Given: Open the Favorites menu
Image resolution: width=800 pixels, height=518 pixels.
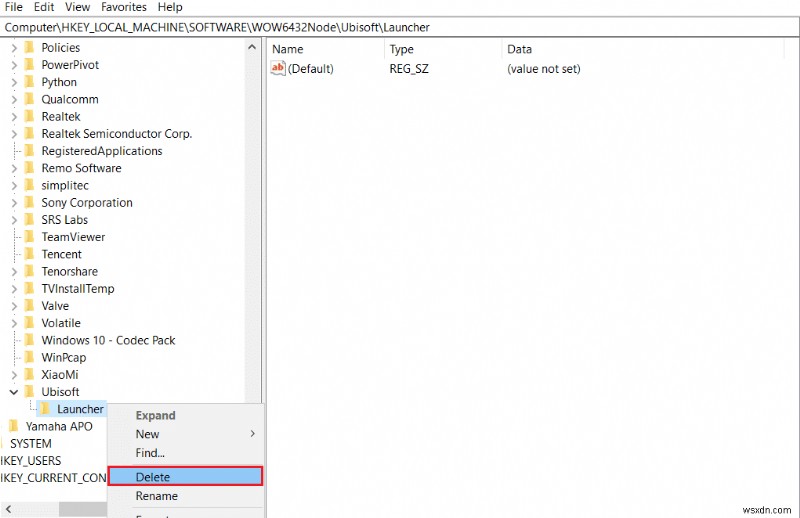Looking at the screenshot, I should point(123,7).
